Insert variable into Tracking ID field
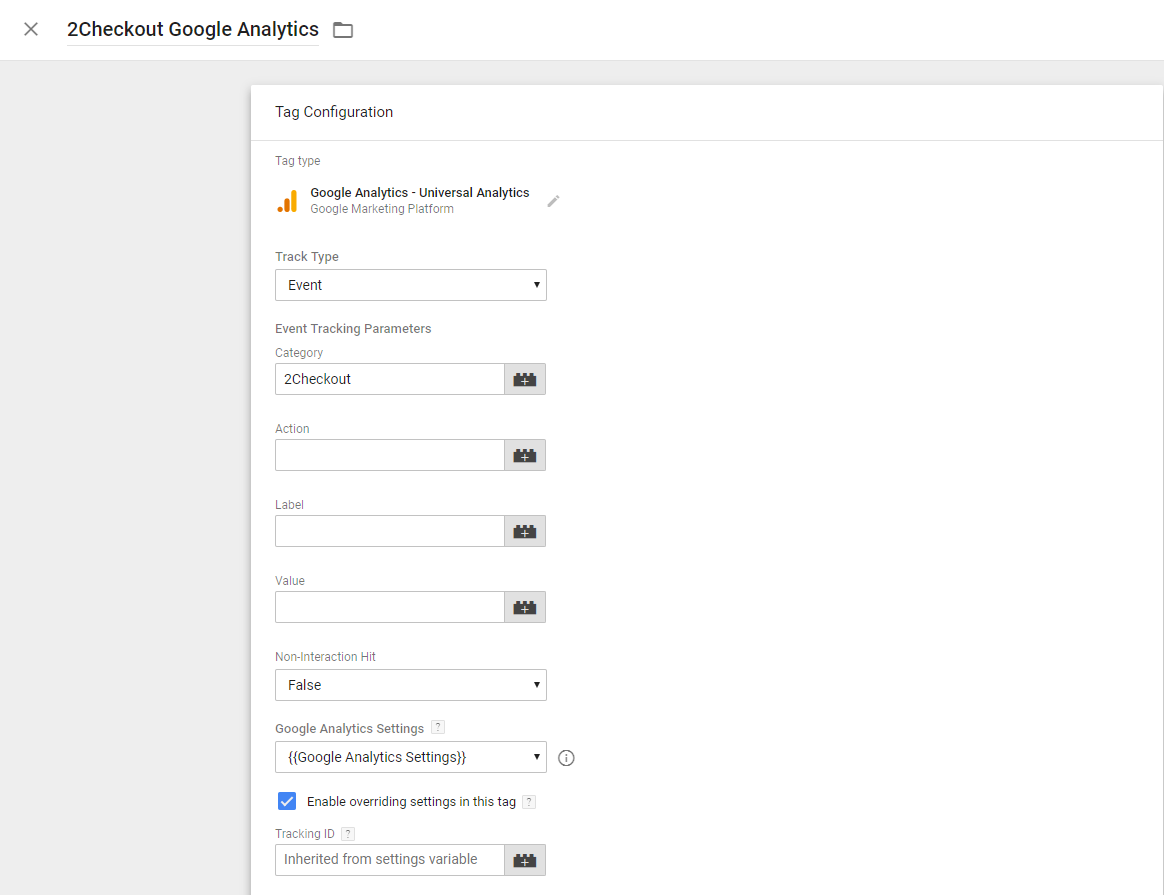The image size is (1164, 895). (525, 860)
